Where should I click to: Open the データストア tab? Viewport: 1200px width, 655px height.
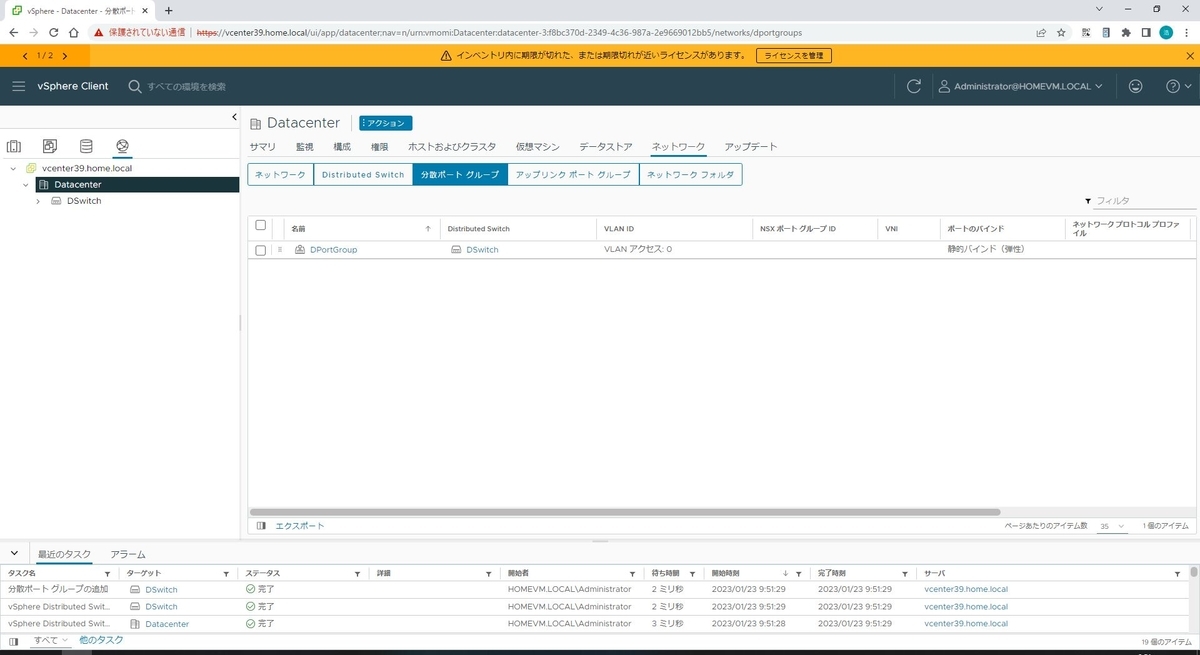tap(606, 147)
